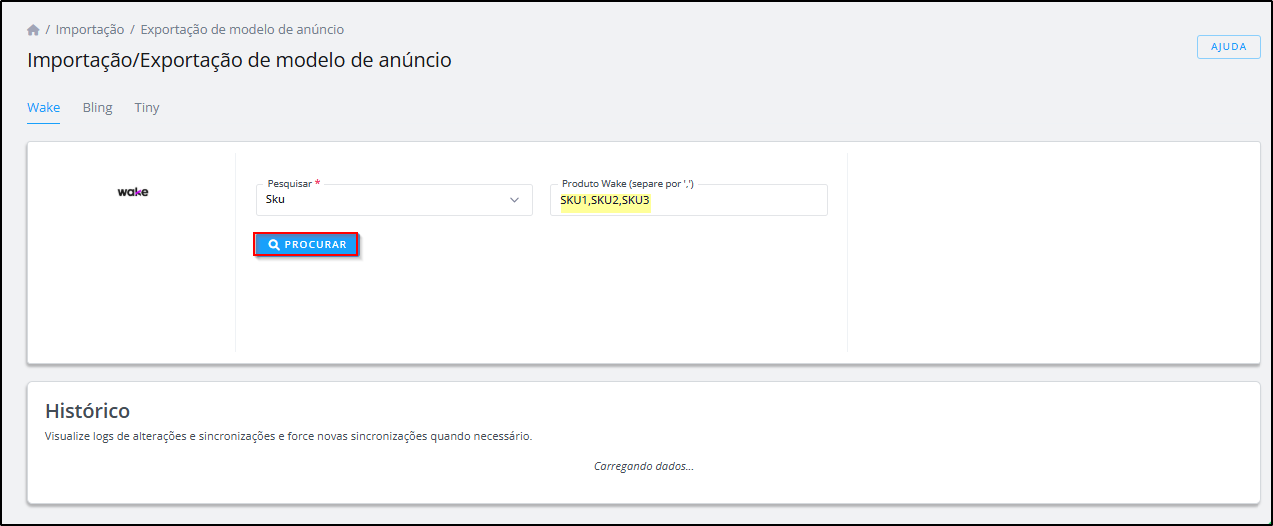The width and height of the screenshot is (1273, 526).
Task: Click the PROCURAR search button label
Action: click(x=315, y=245)
